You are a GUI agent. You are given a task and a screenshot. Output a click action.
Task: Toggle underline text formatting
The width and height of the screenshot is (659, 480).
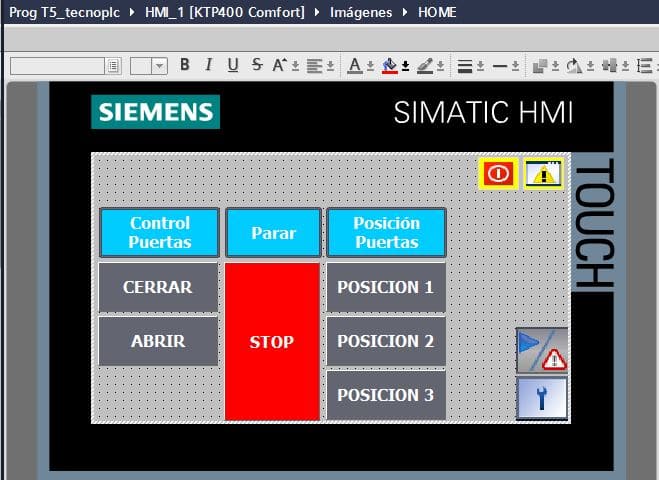233,66
